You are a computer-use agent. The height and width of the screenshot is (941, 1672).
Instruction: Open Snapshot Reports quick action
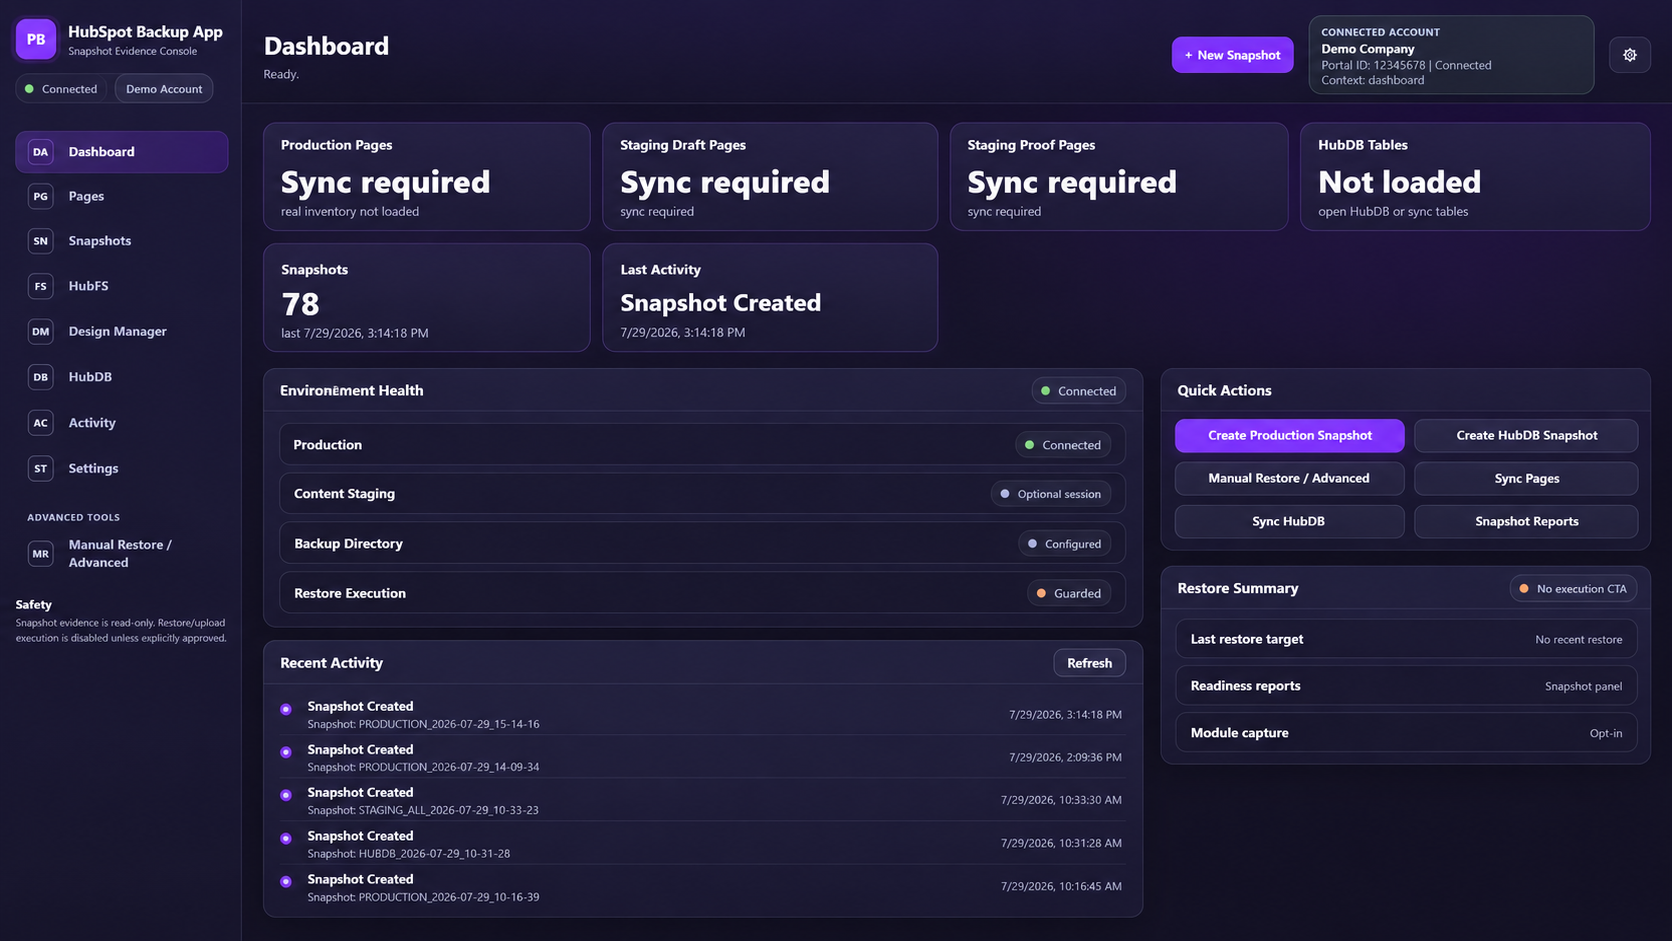coord(1526,521)
